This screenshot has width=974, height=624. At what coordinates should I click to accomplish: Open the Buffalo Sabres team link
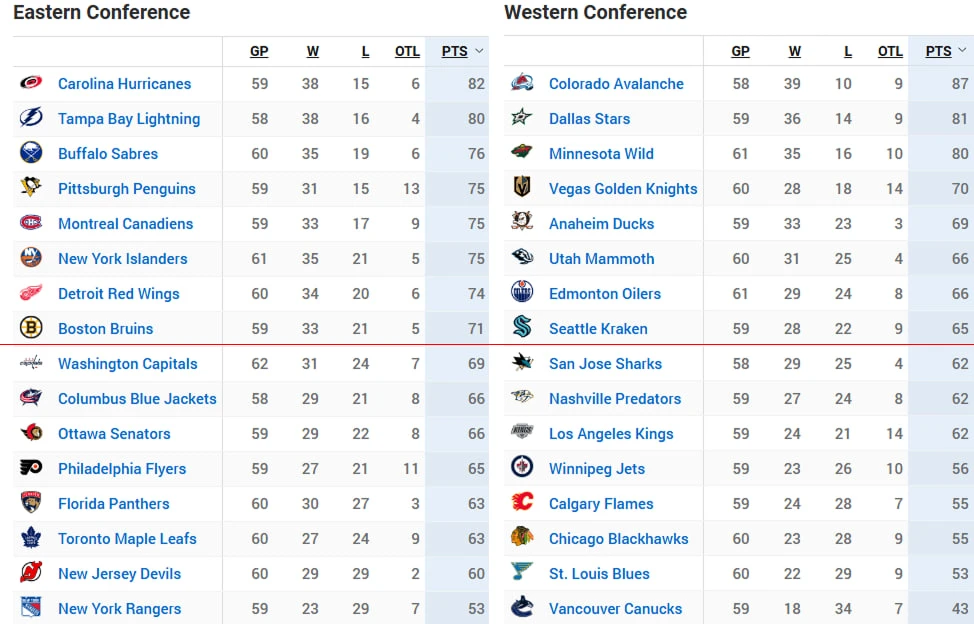point(108,153)
